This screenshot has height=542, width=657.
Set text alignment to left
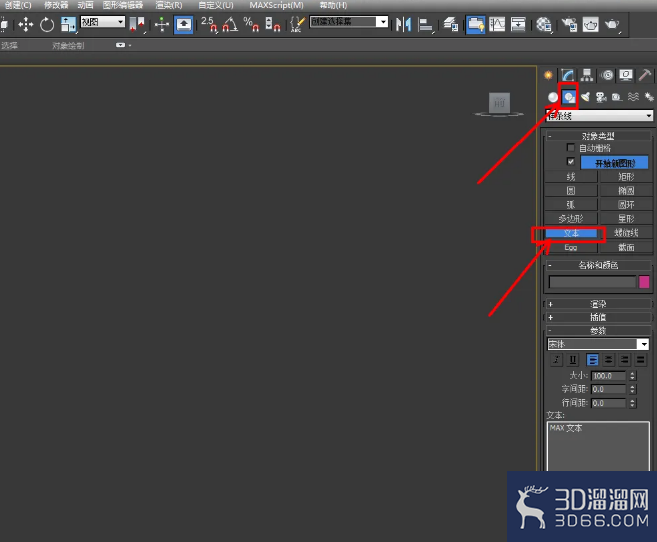(592, 360)
